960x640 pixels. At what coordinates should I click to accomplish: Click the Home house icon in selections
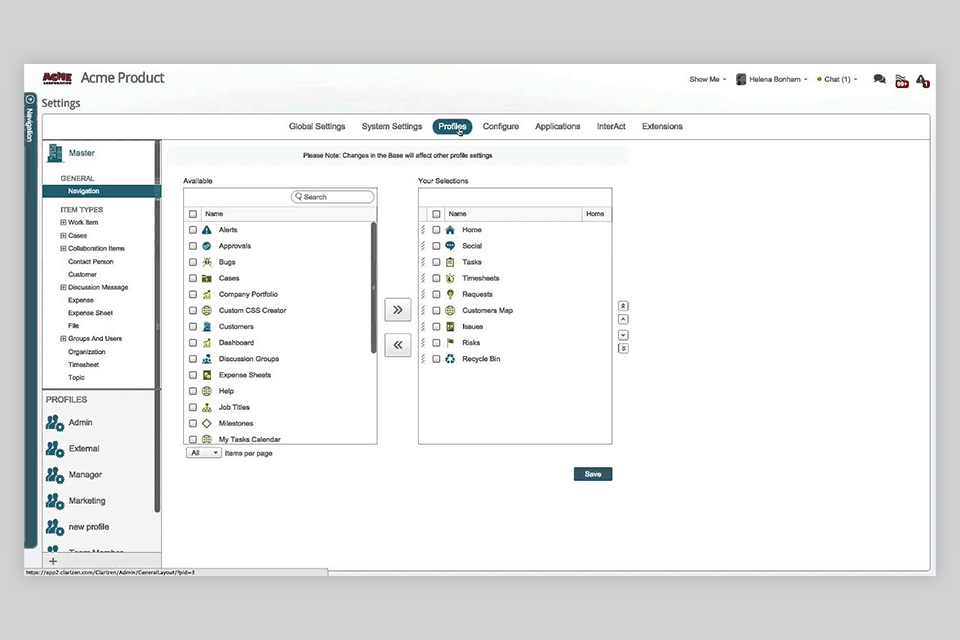[x=450, y=230]
